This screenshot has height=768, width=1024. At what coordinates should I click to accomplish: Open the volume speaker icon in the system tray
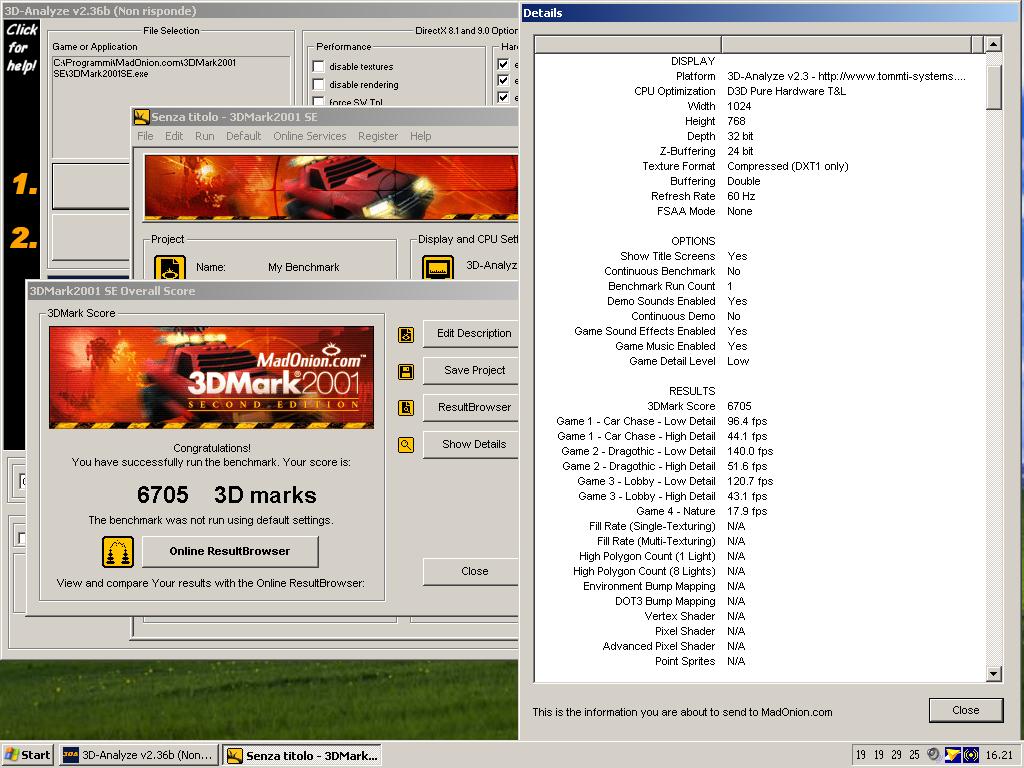[935, 754]
